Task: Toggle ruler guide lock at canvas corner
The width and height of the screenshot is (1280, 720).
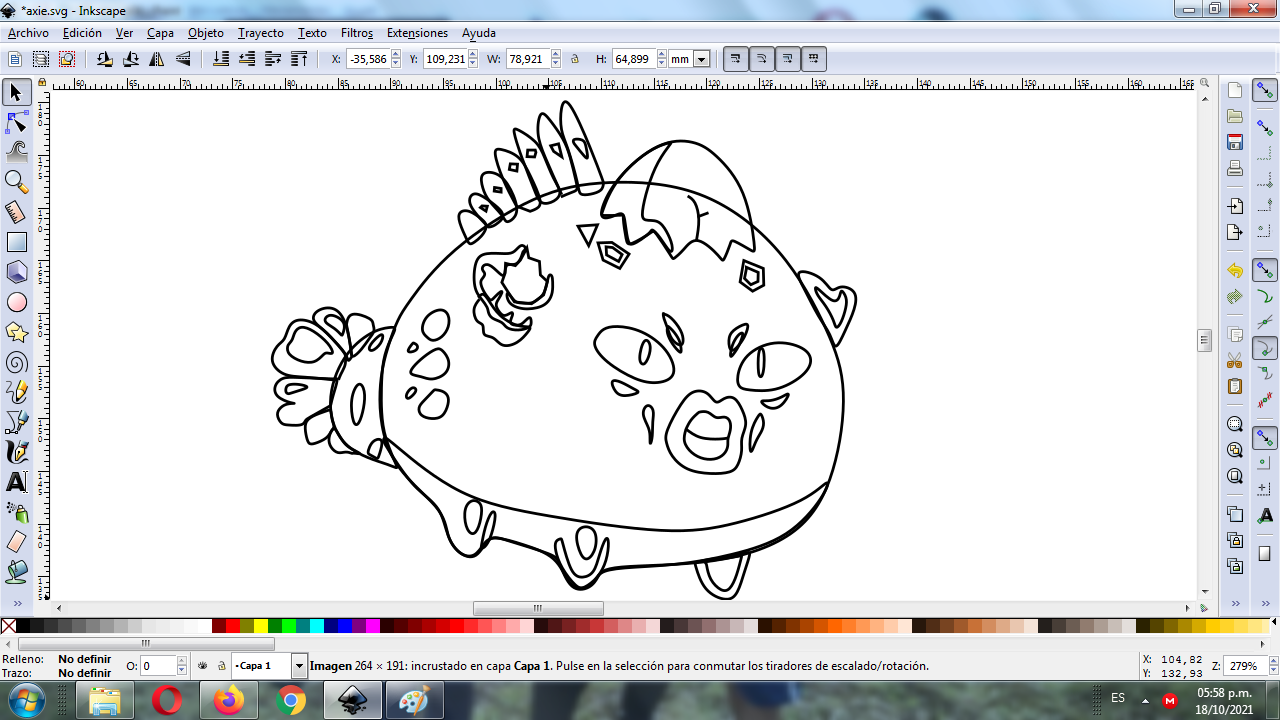Action: (x=42, y=84)
